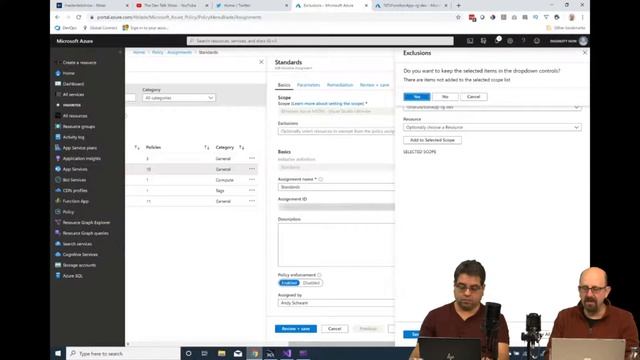Go to Assignments in the breadcrumb
Image resolution: width=640 pixels, height=360 pixels.
pos(179,52)
